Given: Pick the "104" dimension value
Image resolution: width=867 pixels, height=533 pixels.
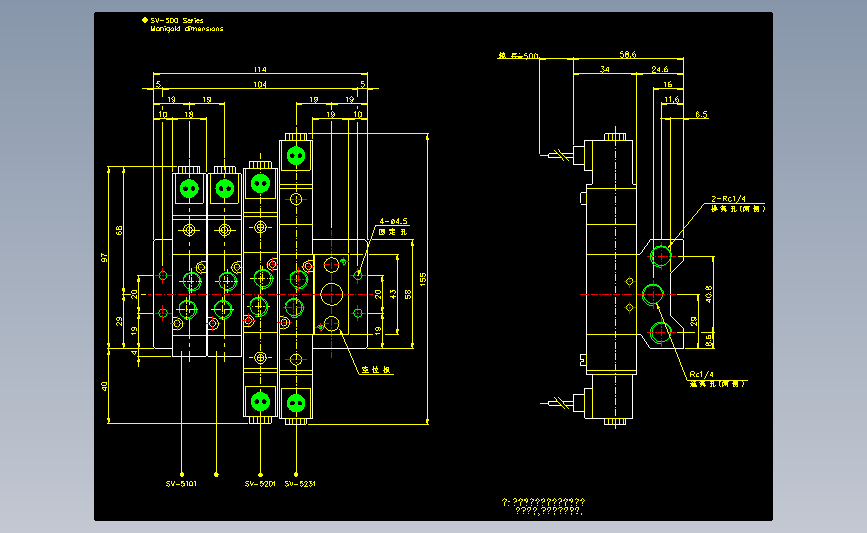Looking at the screenshot, I should [260, 85].
